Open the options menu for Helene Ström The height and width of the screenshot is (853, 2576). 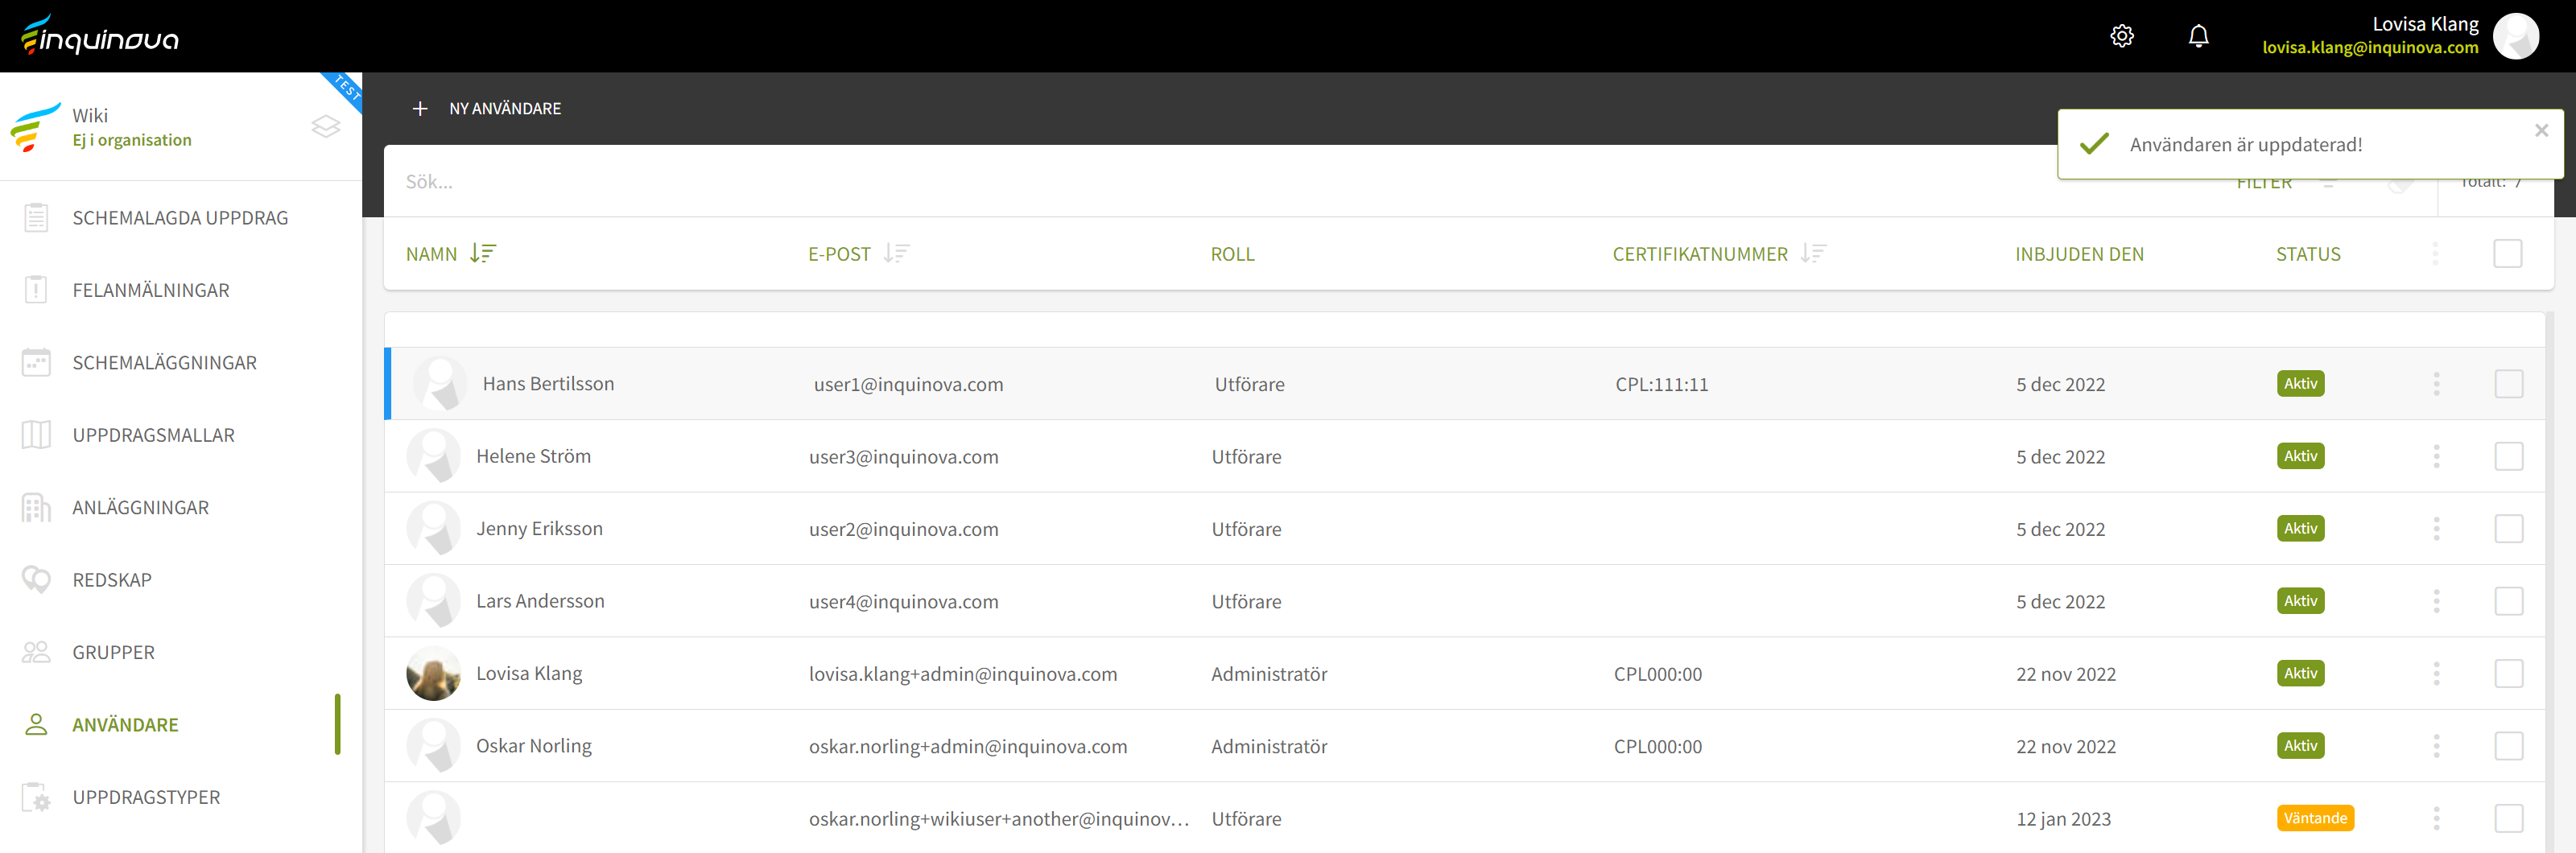tap(2436, 457)
